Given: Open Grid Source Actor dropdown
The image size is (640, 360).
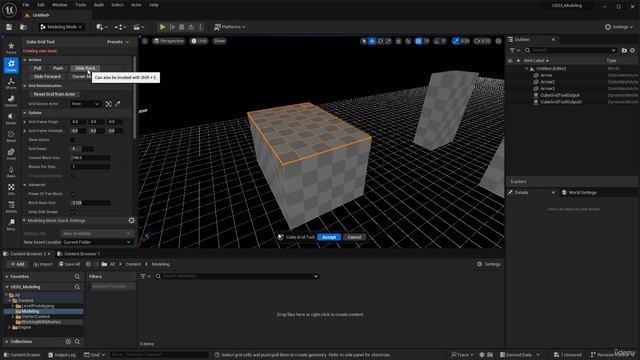Looking at the screenshot, I should tap(85, 104).
